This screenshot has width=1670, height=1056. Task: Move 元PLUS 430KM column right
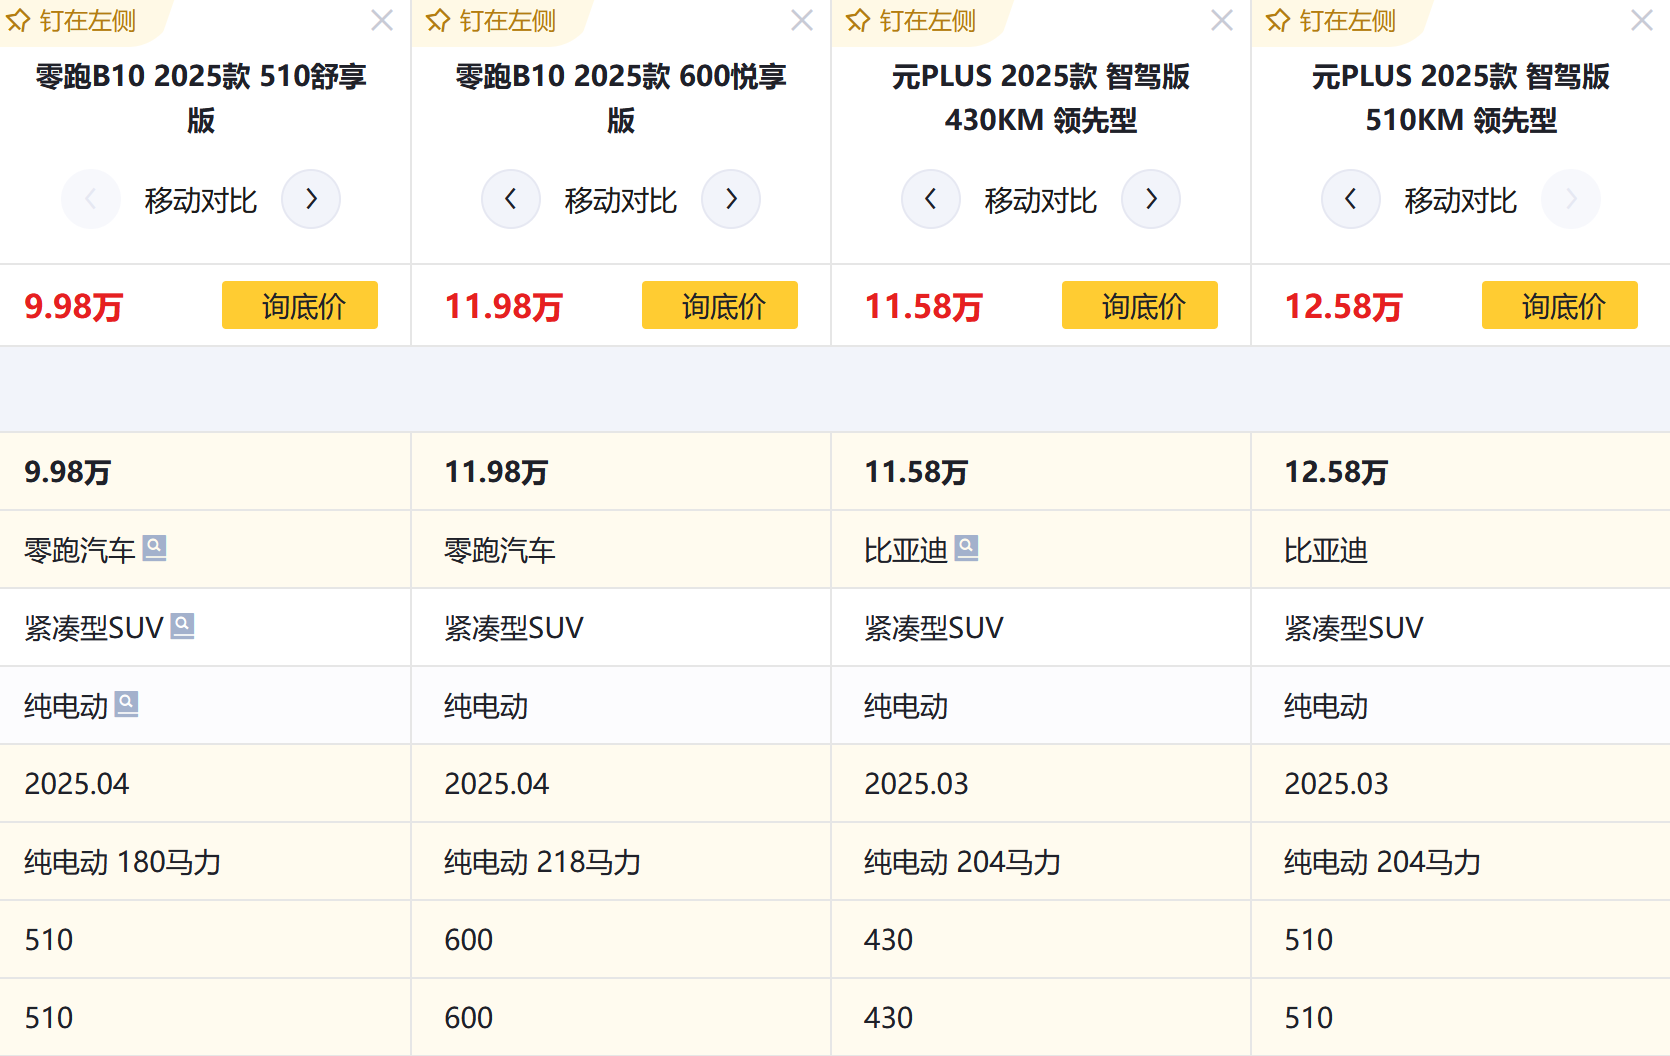(1151, 199)
